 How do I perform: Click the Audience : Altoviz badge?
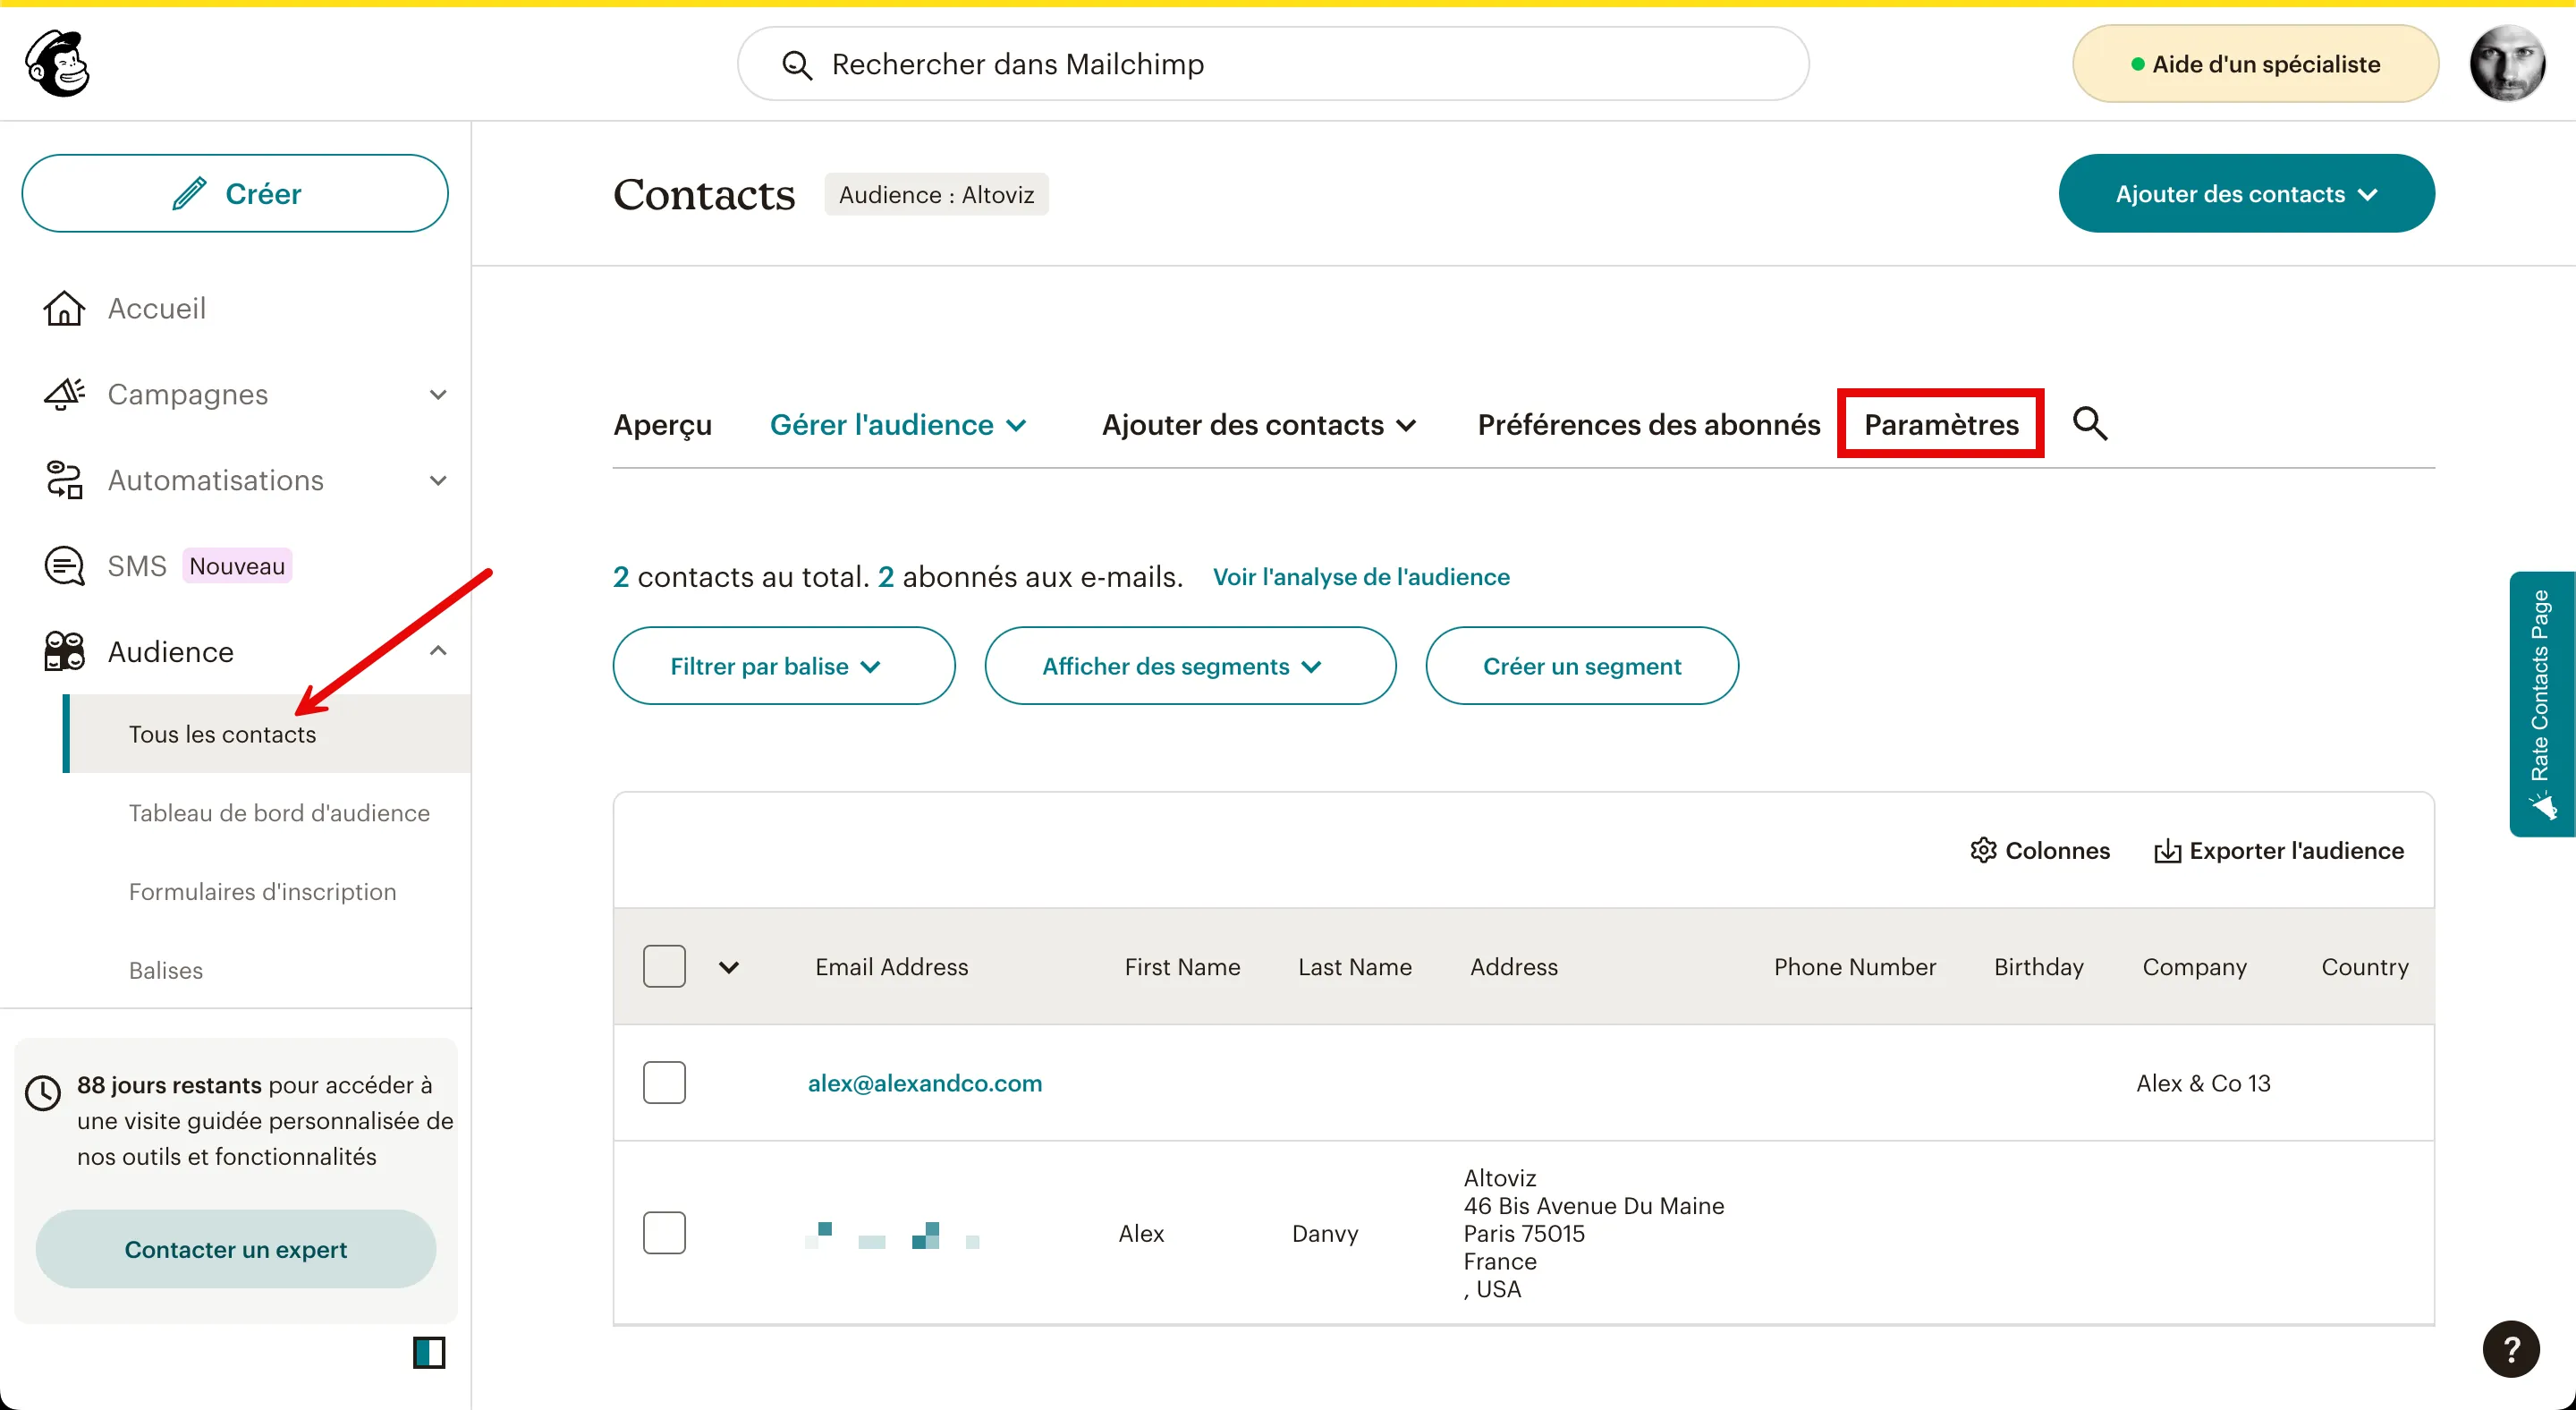pos(936,194)
